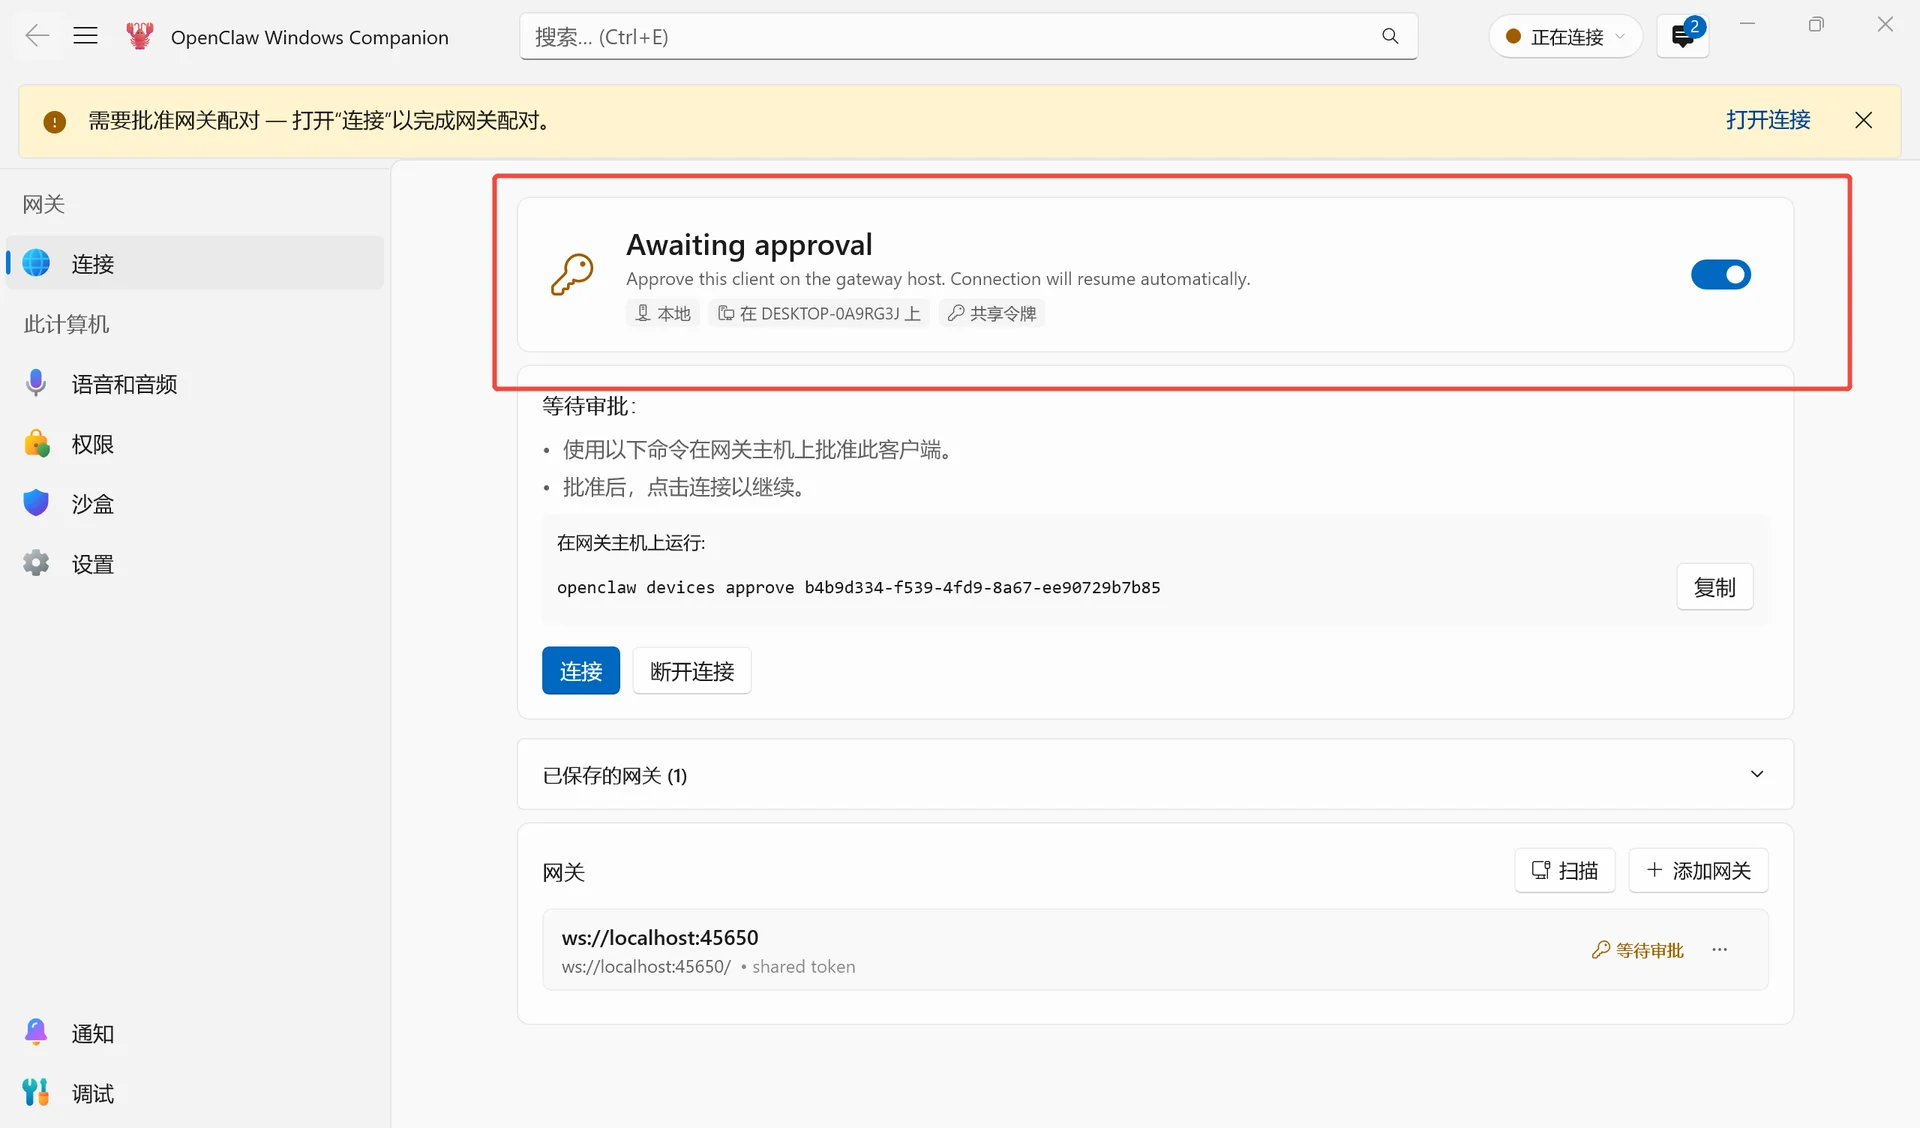
Task: Click the 扫描 button
Action: (x=1565, y=870)
